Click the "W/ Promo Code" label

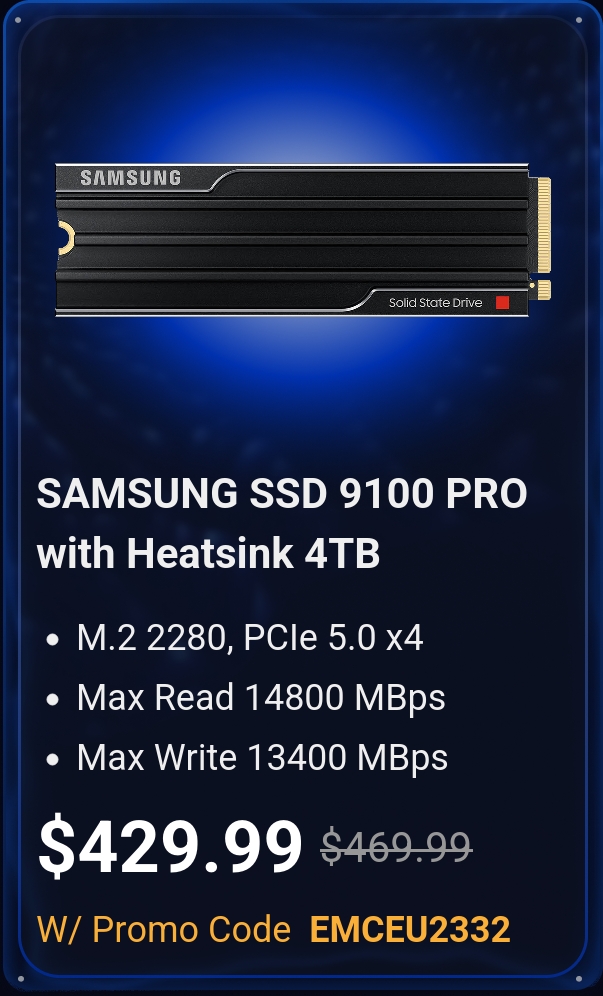click(x=164, y=930)
